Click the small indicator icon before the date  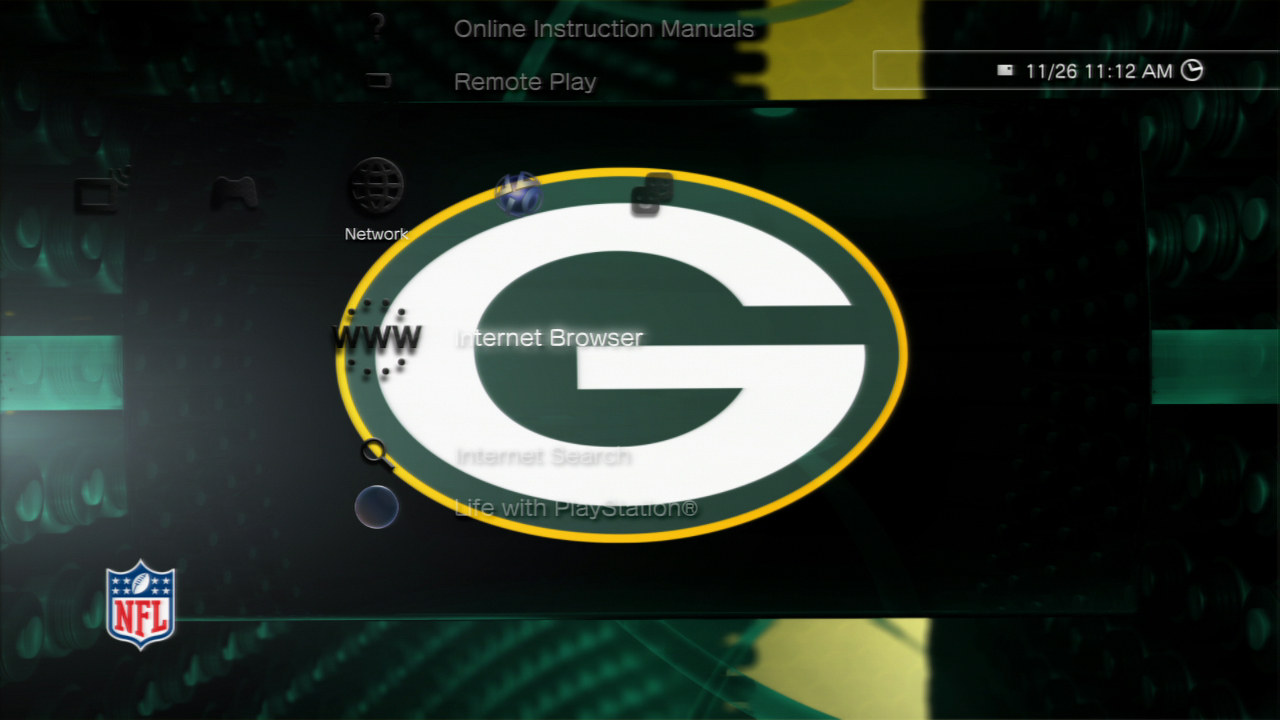[x=1005, y=70]
